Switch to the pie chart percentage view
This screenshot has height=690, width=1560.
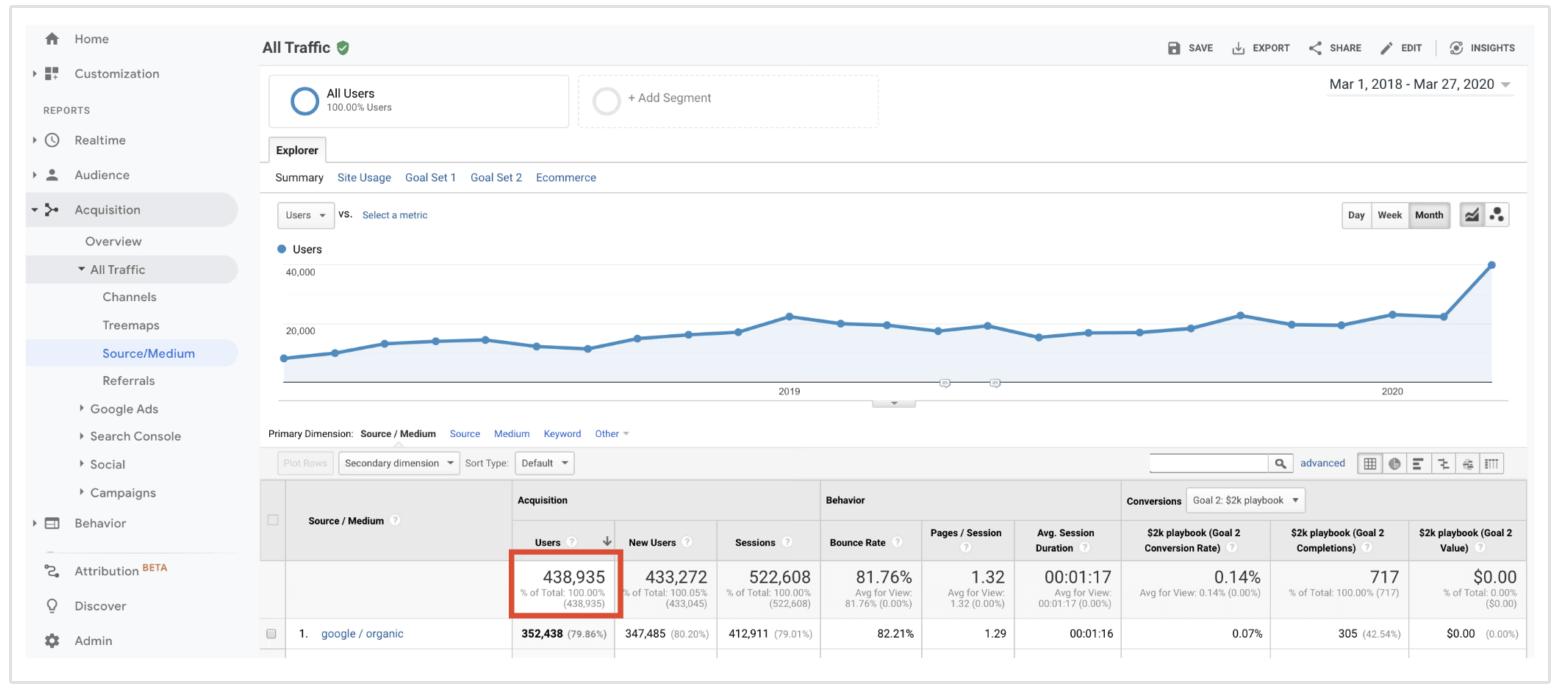coord(1394,464)
